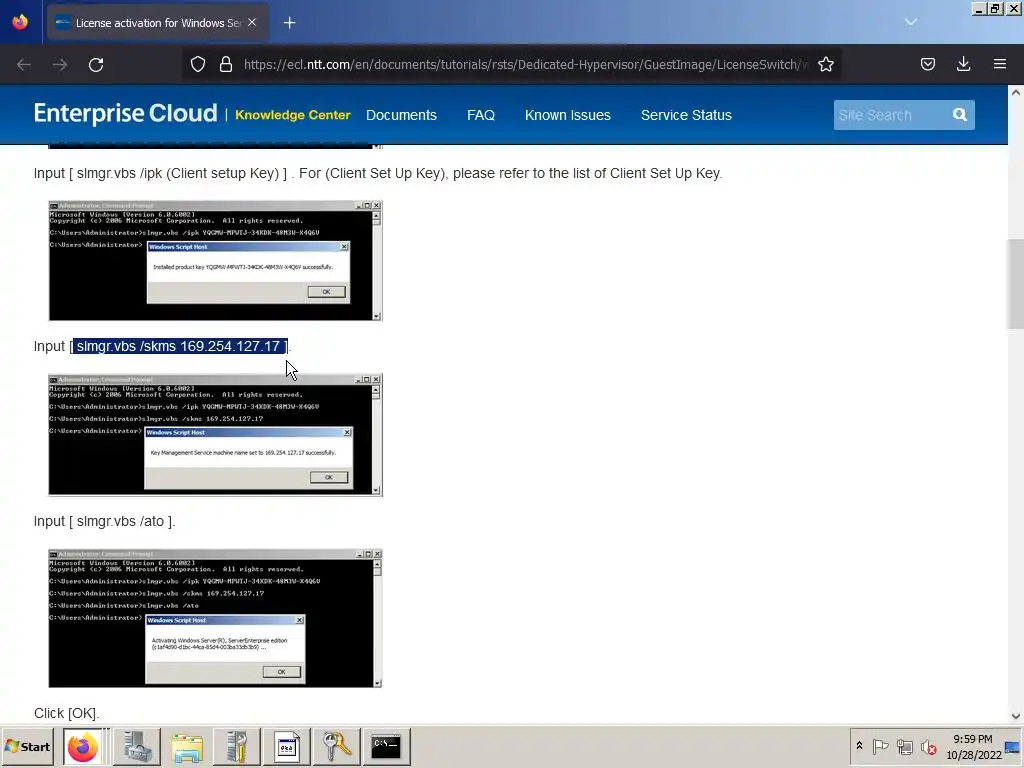Reload the current page

pos(96,64)
